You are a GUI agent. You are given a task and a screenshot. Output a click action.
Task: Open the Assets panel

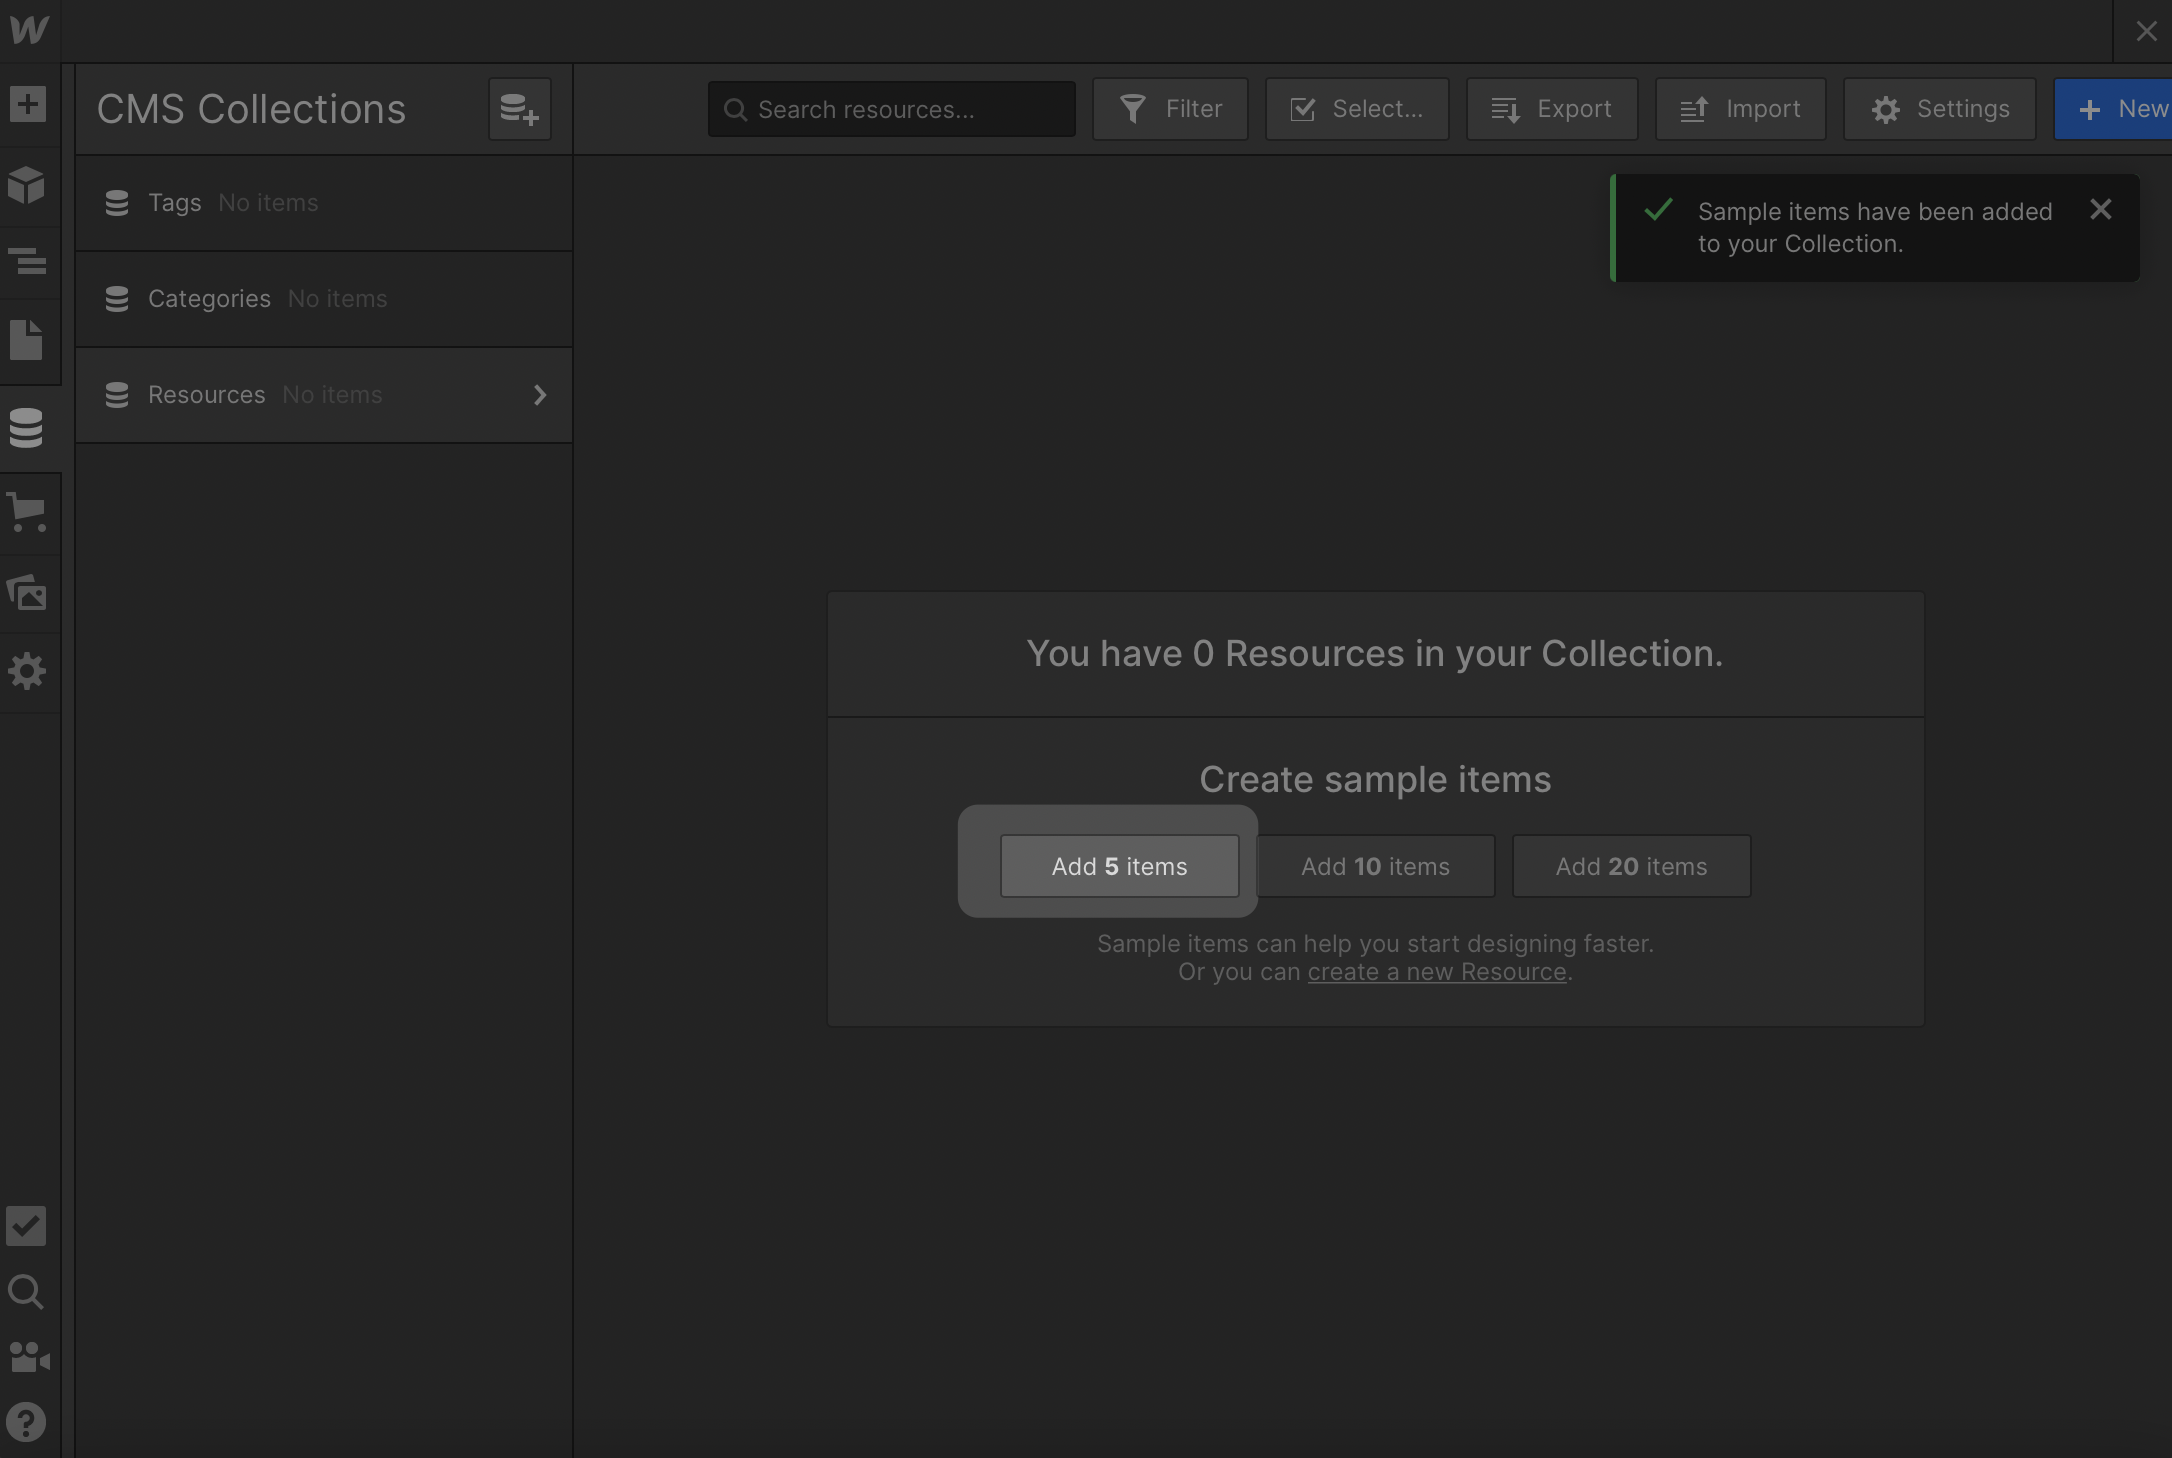[29, 592]
